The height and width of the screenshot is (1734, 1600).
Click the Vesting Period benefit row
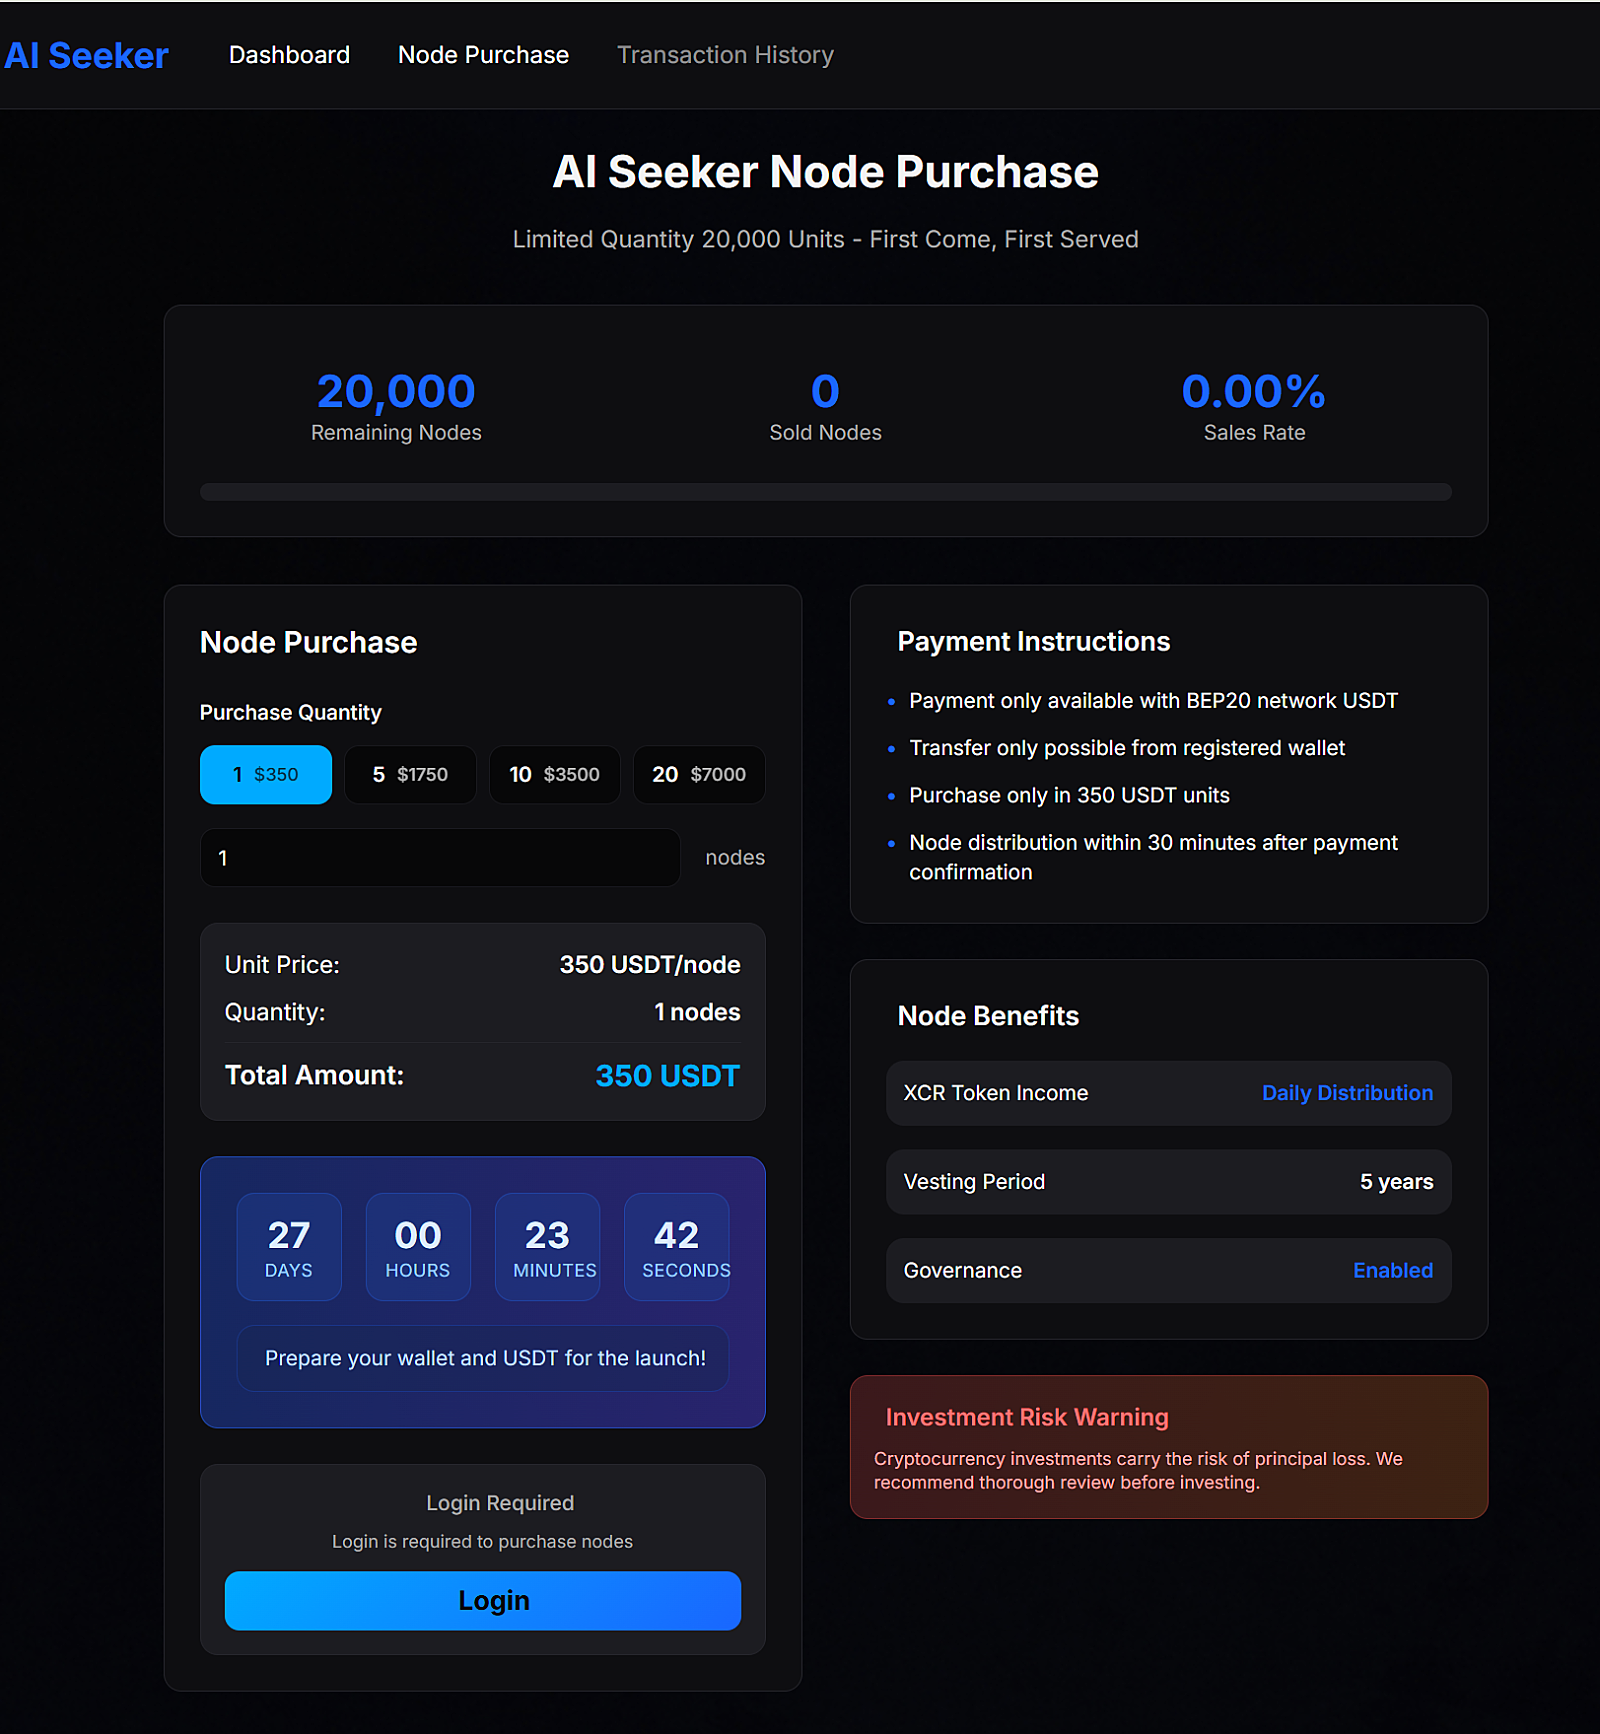1168,1182
